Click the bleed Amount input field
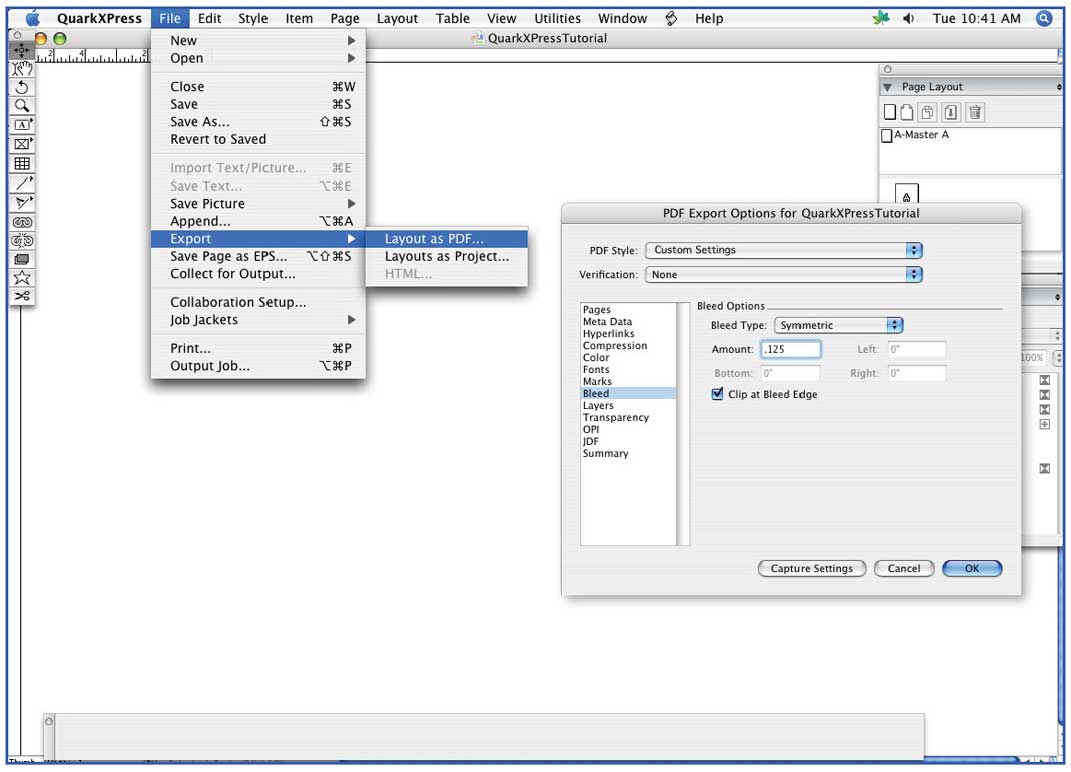Screen dimensions: 1071x772 click(791, 349)
